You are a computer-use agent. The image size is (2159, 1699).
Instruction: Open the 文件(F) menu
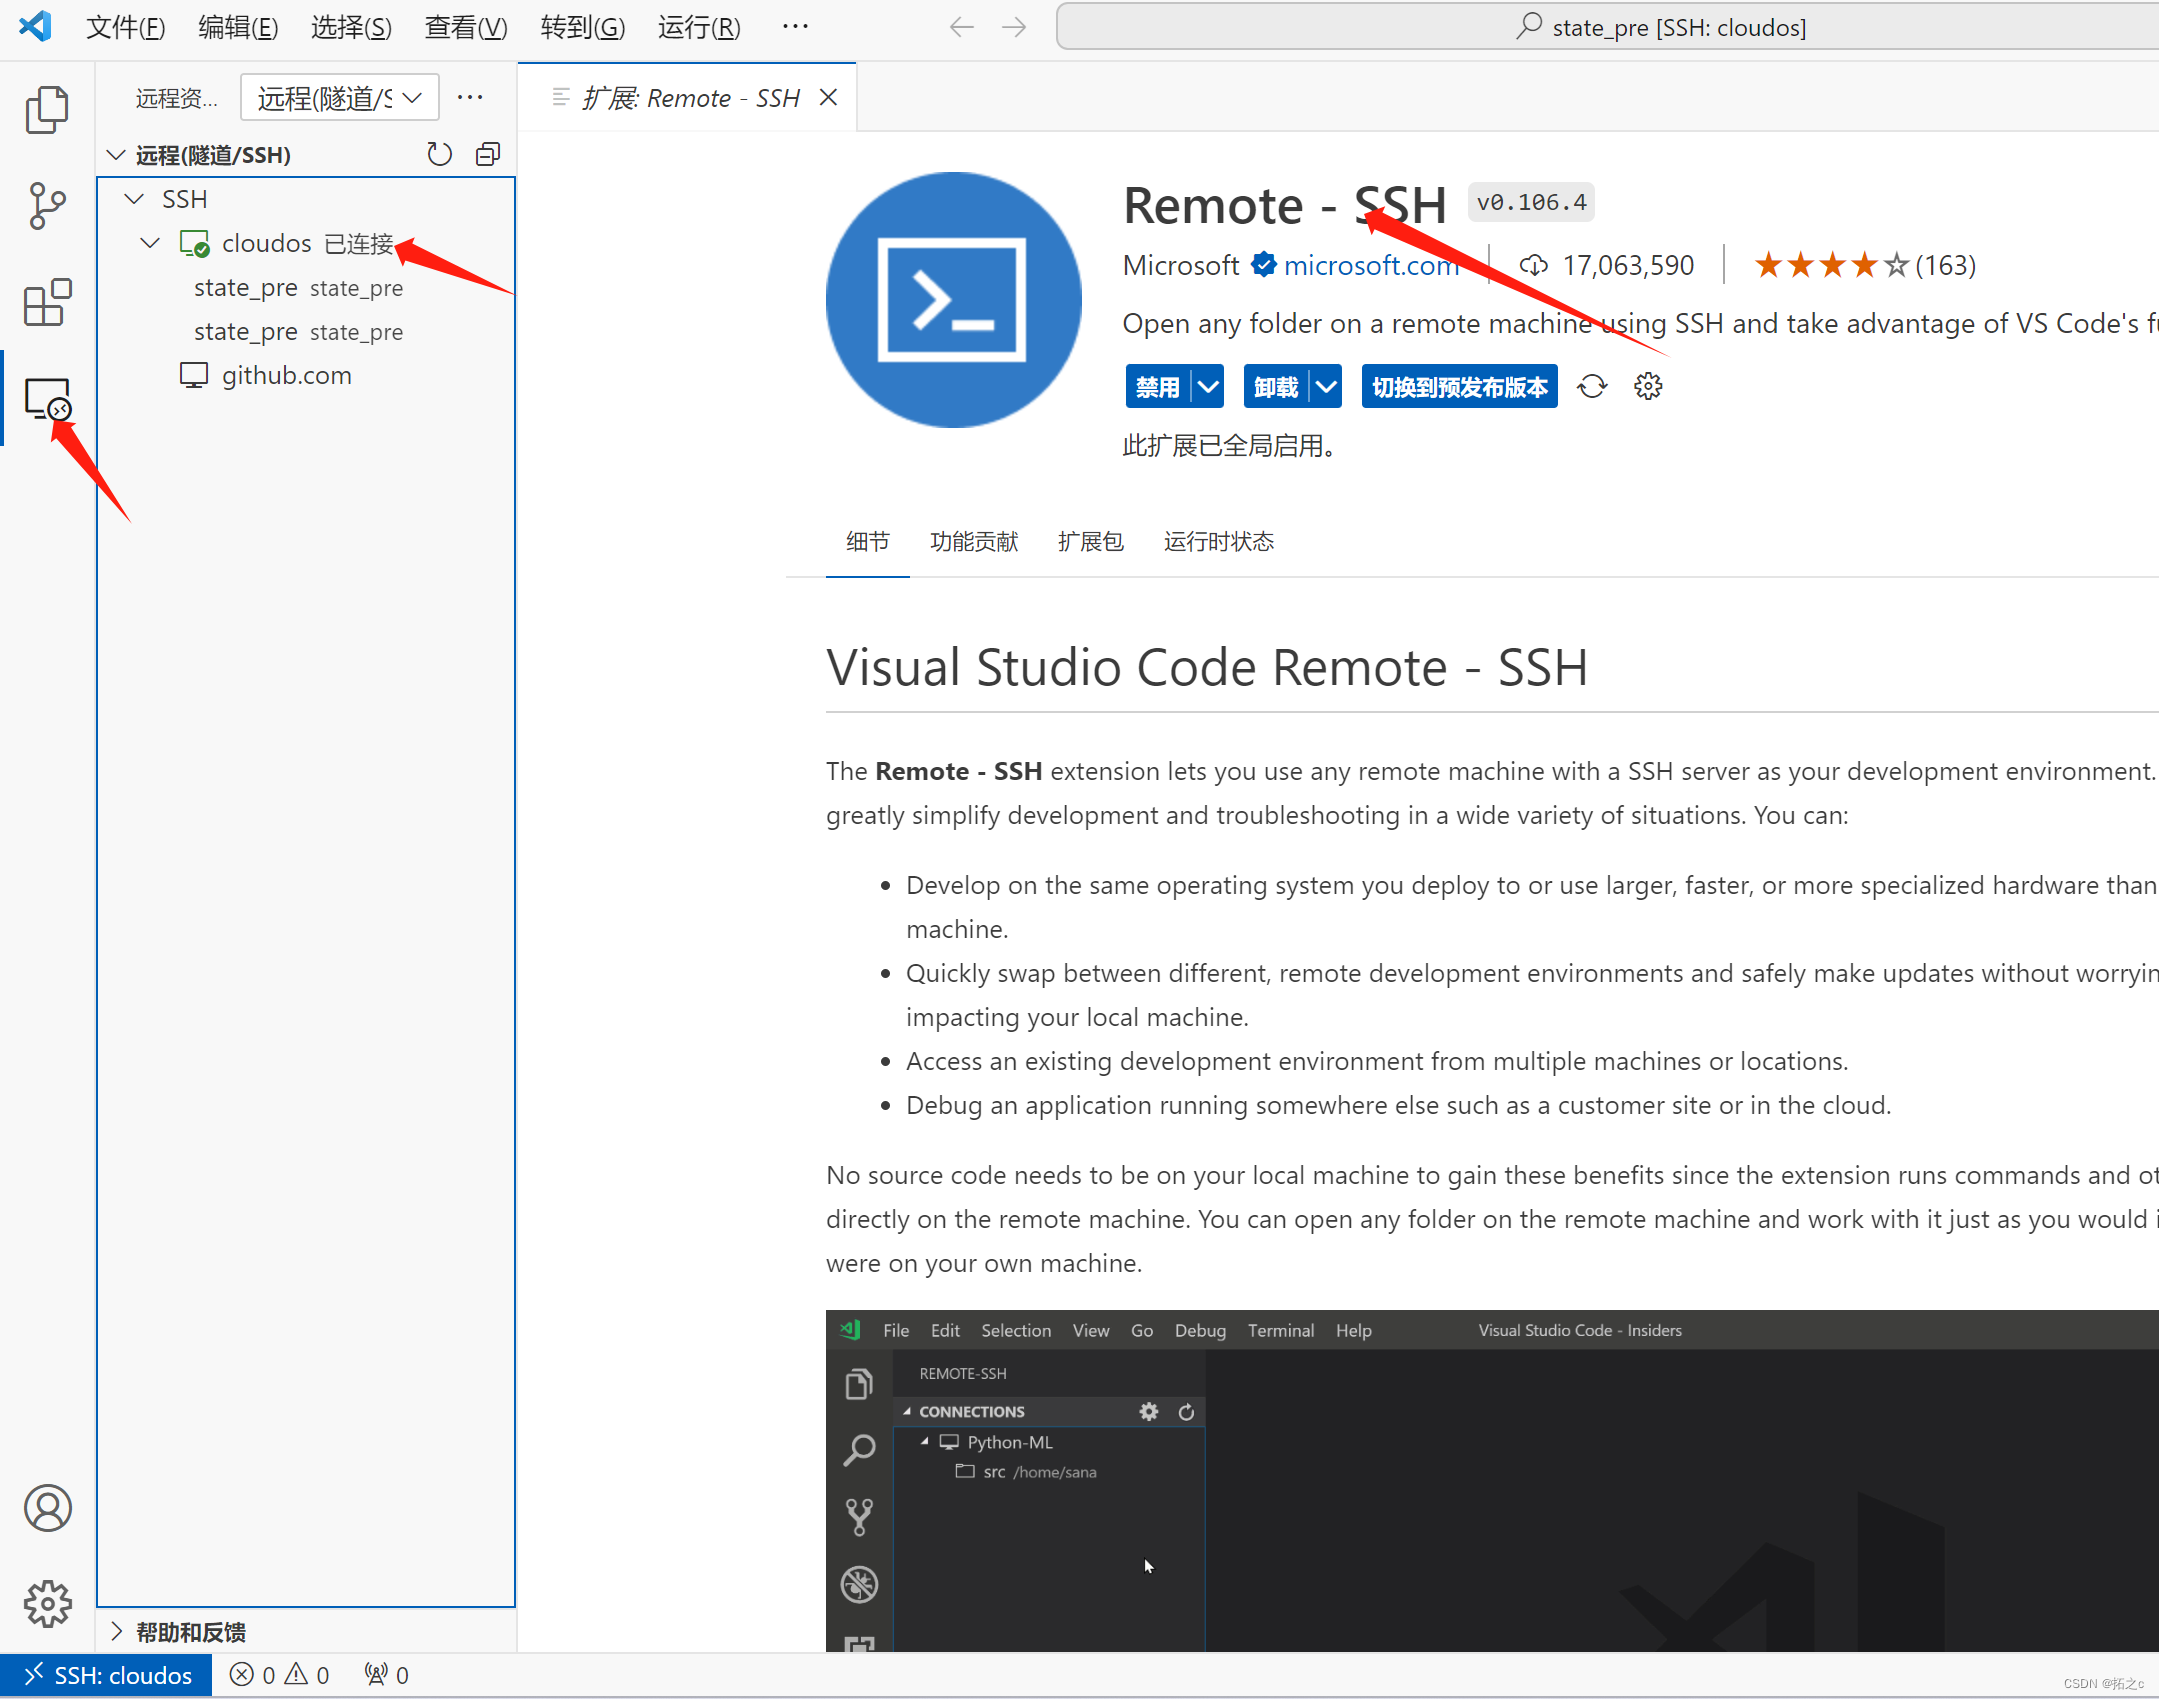(126, 27)
